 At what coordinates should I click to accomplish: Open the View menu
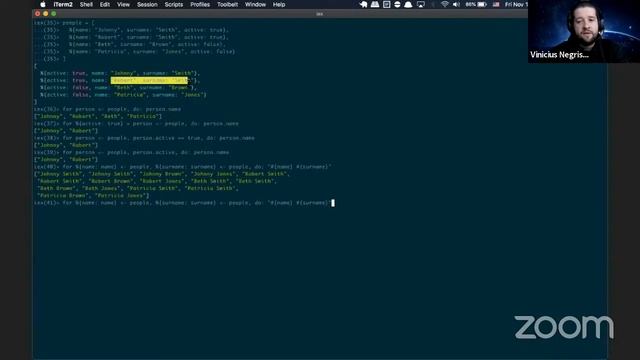click(123, 4)
